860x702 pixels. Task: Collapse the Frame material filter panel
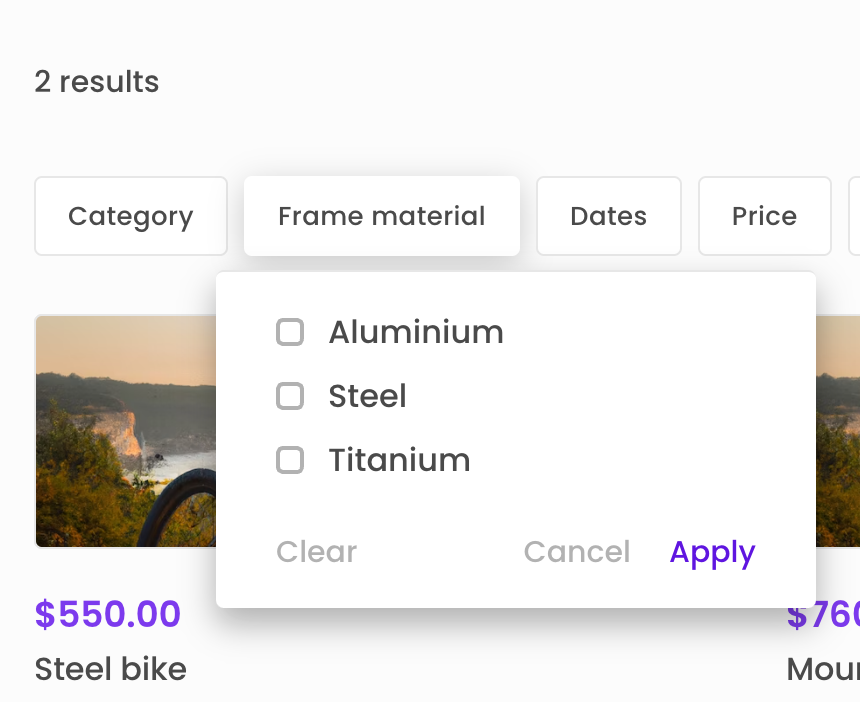[x=381, y=216]
